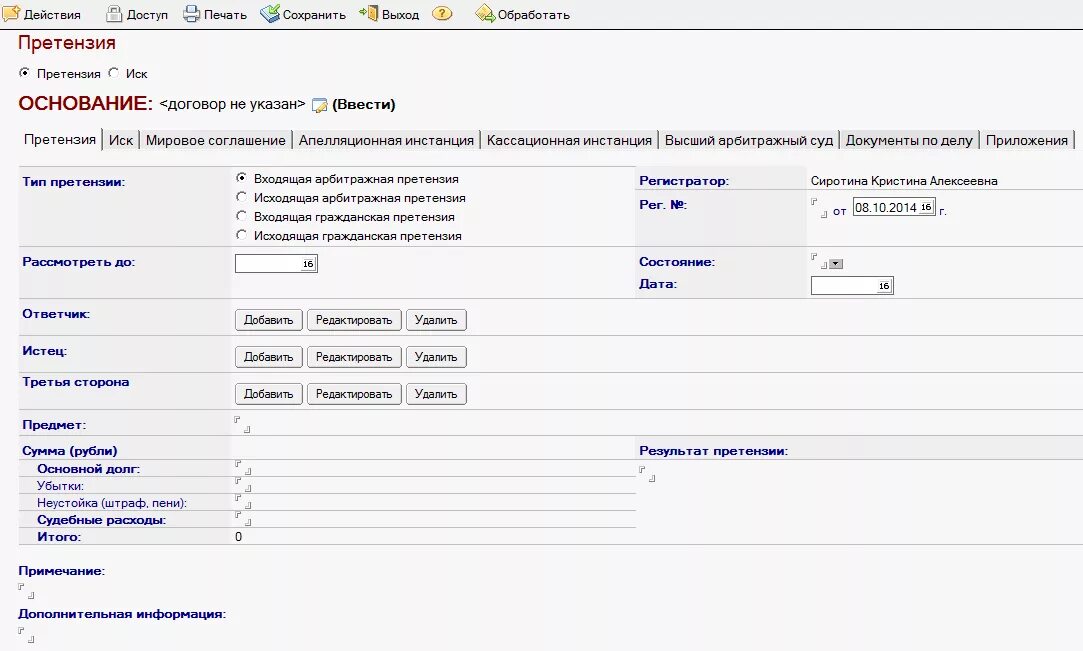Open the Приложения tab
This screenshot has width=1083, height=651.
click(1026, 140)
